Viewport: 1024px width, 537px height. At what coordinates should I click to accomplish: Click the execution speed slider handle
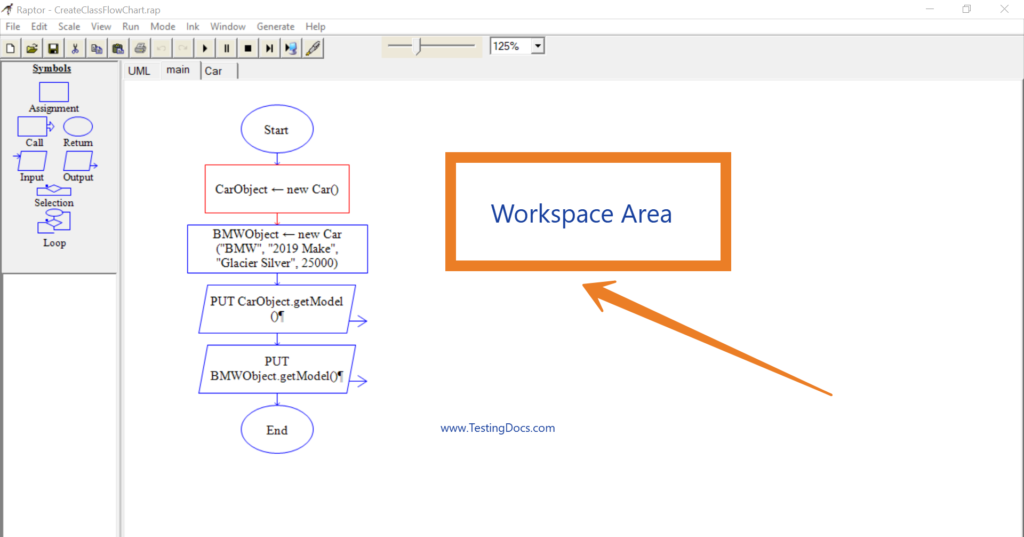point(419,45)
